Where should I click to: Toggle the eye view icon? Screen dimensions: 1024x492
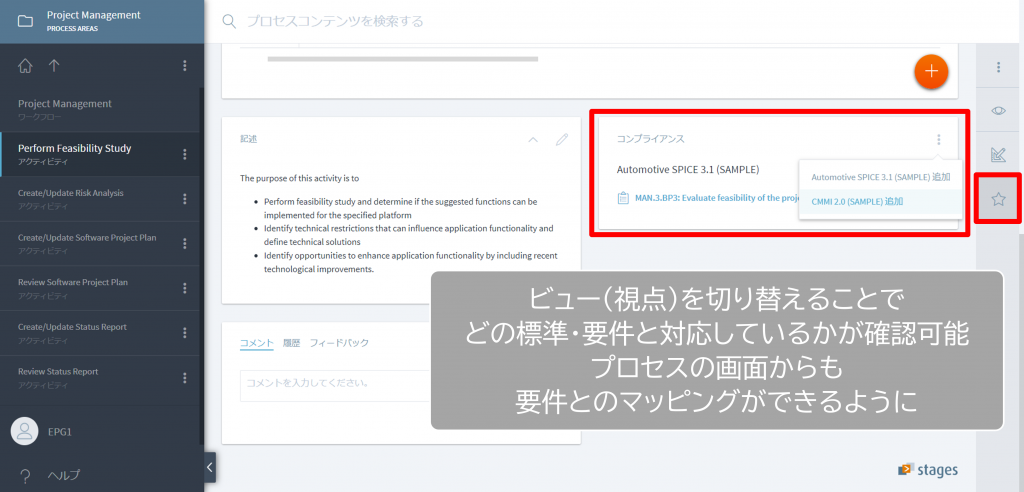[998, 110]
